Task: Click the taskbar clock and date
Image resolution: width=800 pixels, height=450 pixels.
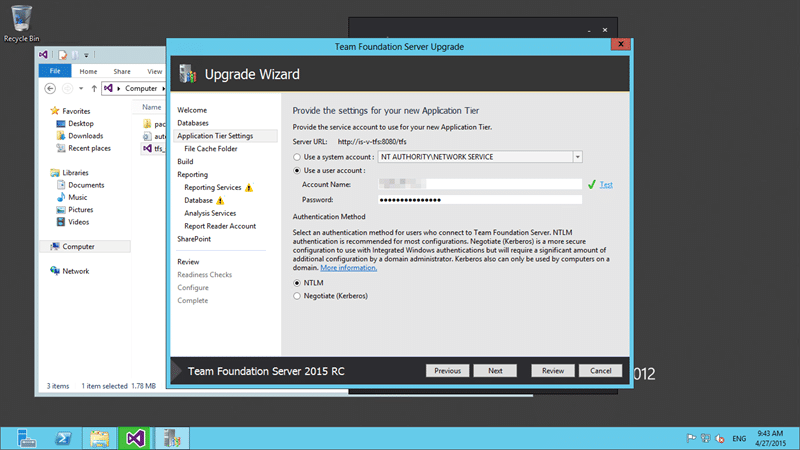Action: point(770,438)
